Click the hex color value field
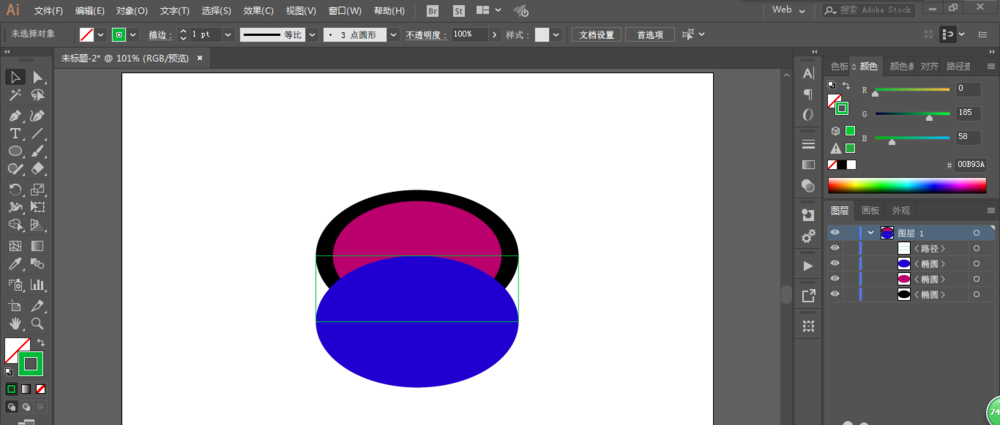 (x=970, y=164)
